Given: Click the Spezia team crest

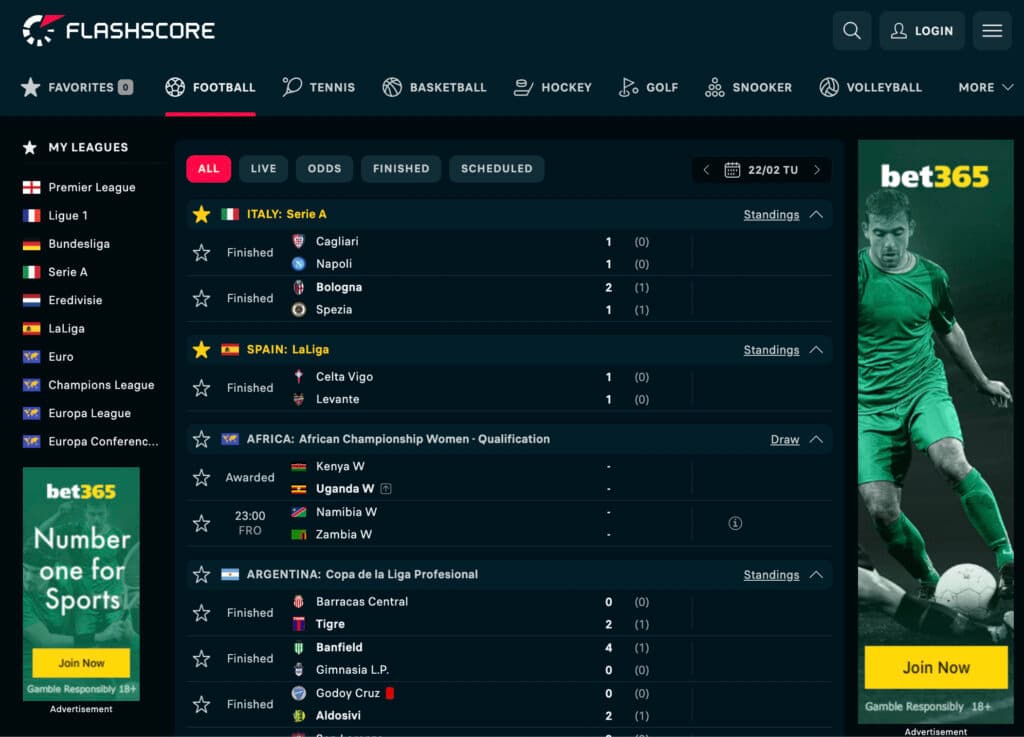Looking at the screenshot, I should pos(298,309).
